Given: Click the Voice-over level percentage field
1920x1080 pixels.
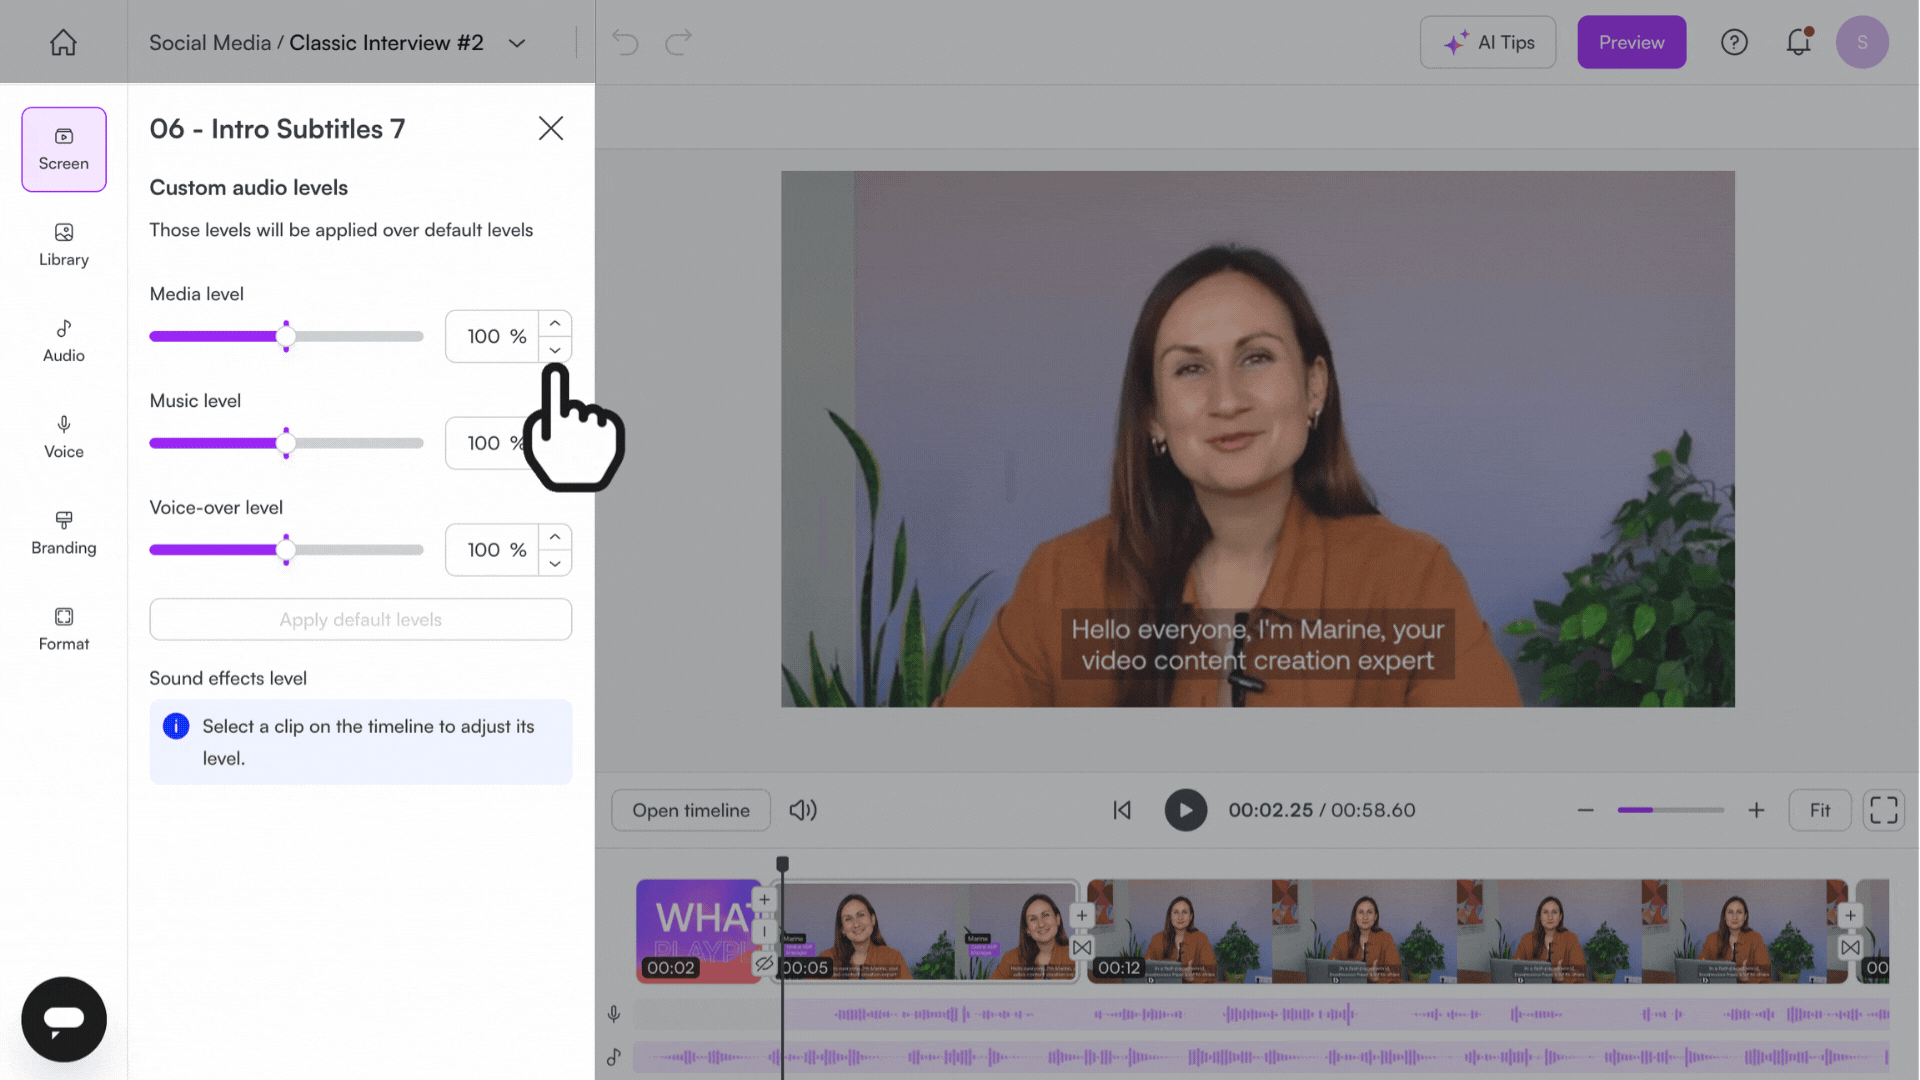Looking at the screenshot, I should tap(493, 550).
